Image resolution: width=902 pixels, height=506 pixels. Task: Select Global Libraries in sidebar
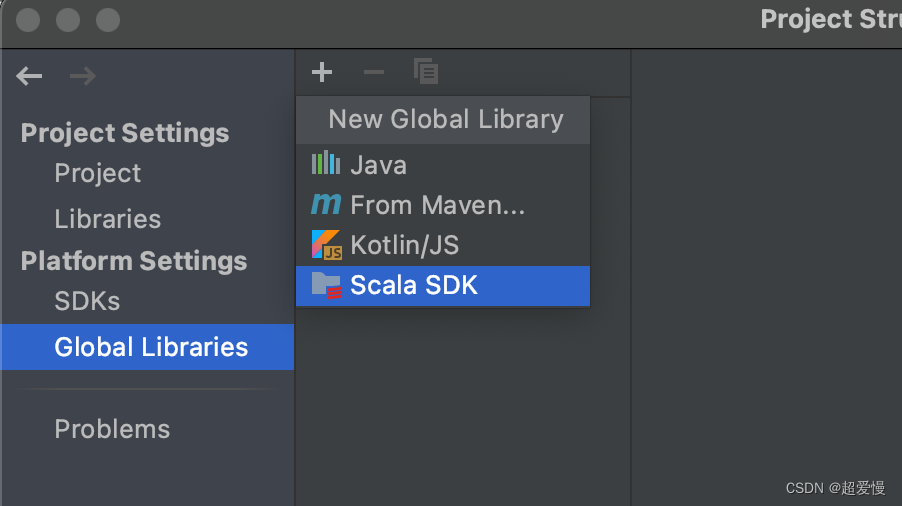click(150, 347)
